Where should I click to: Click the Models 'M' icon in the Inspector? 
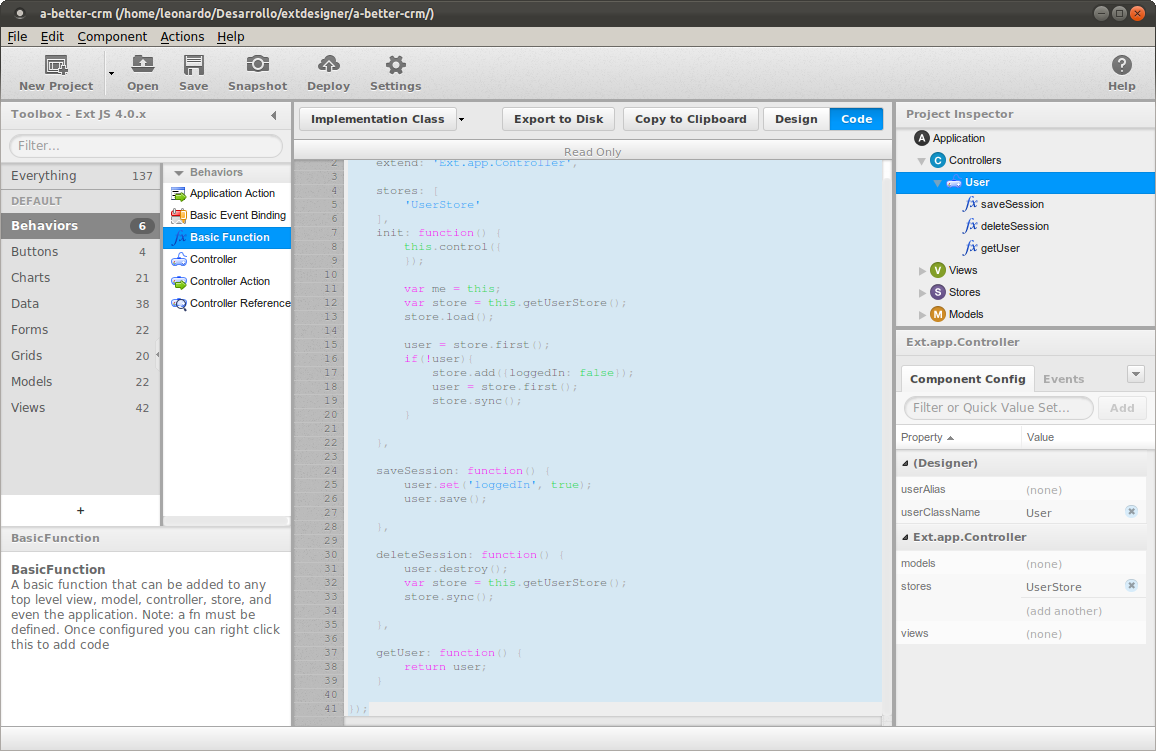tap(938, 315)
